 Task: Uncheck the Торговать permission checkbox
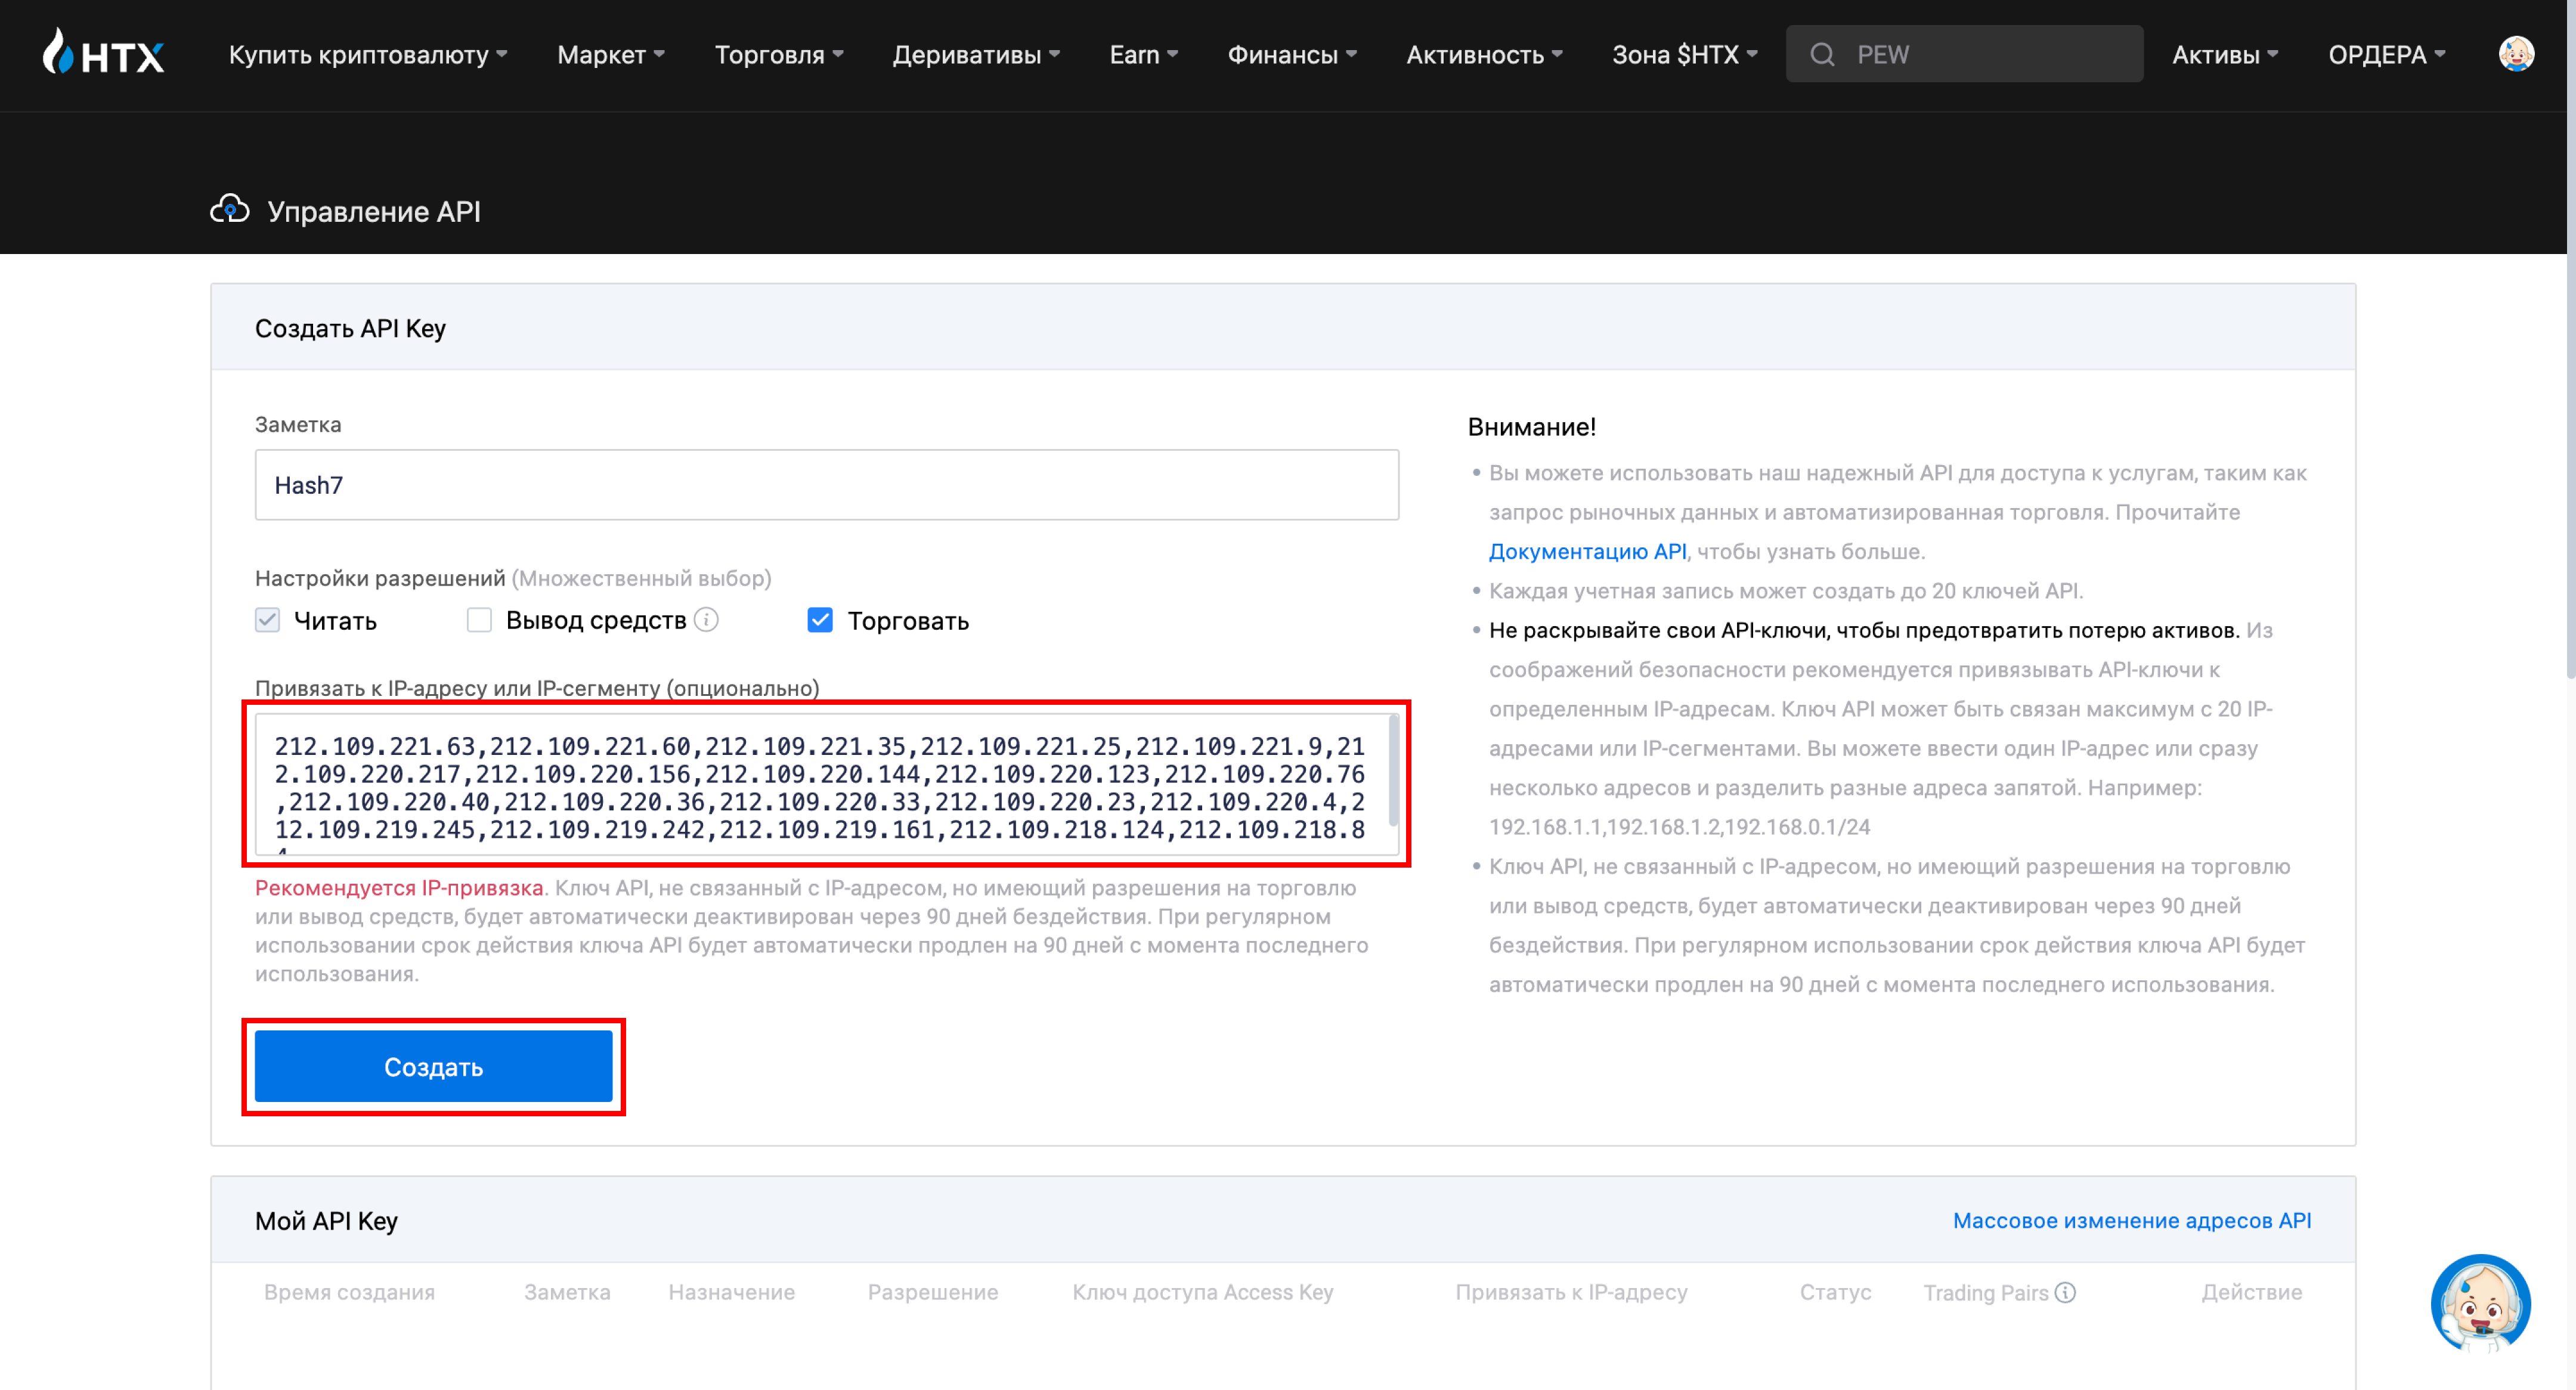(820, 620)
